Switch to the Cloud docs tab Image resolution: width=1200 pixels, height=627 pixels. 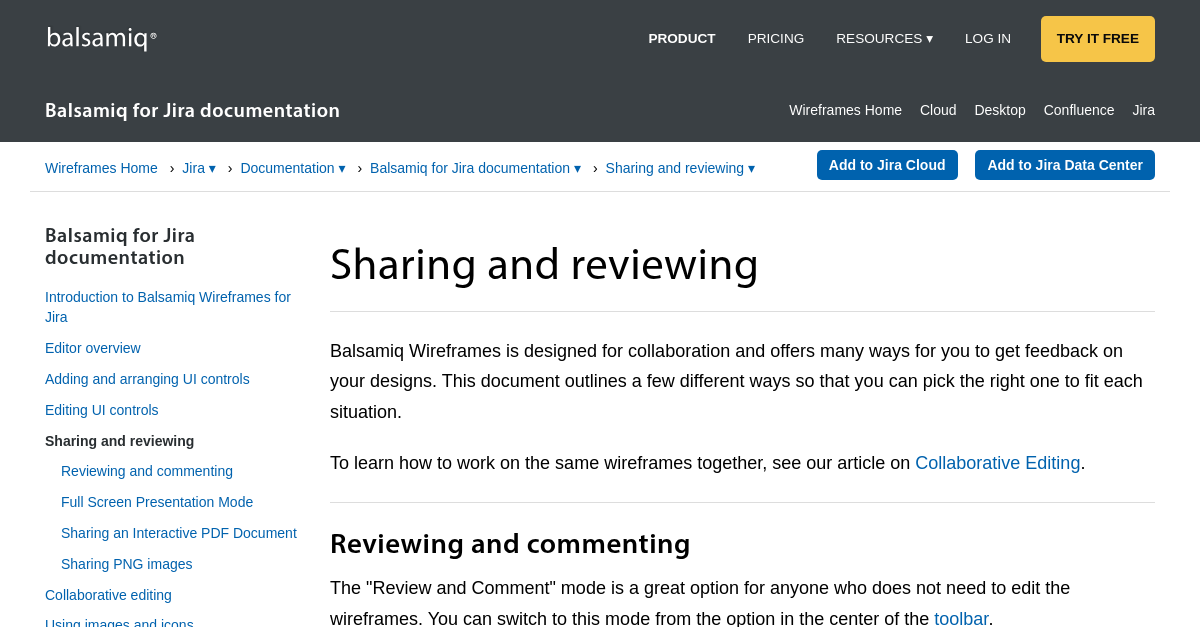tap(937, 110)
